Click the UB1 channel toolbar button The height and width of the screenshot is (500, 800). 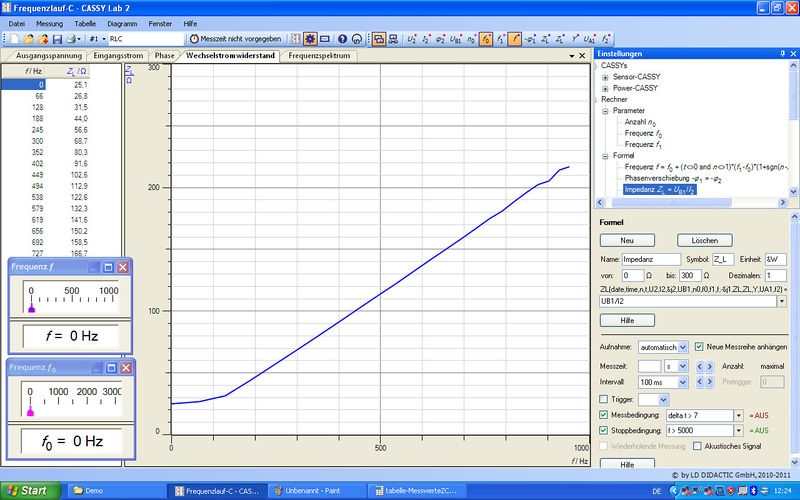click(456, 39)
